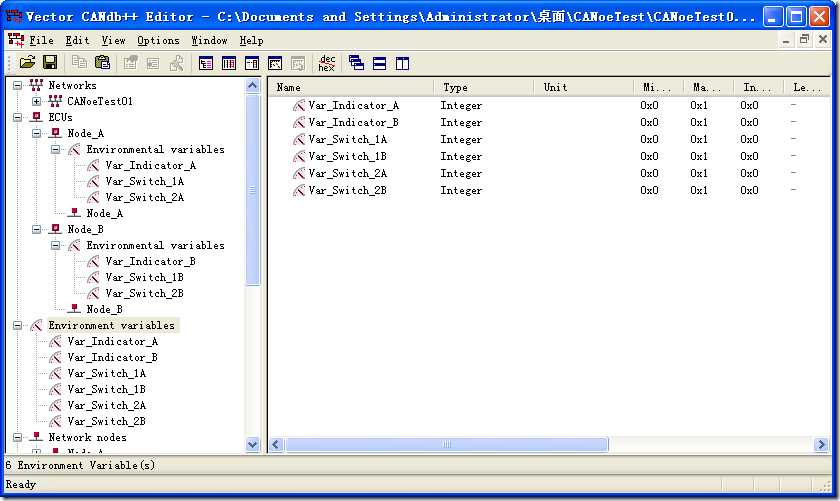The image size is (840, 501).
Task: Collapse the Environment variables root node
Action: click(x=18, y=325)
